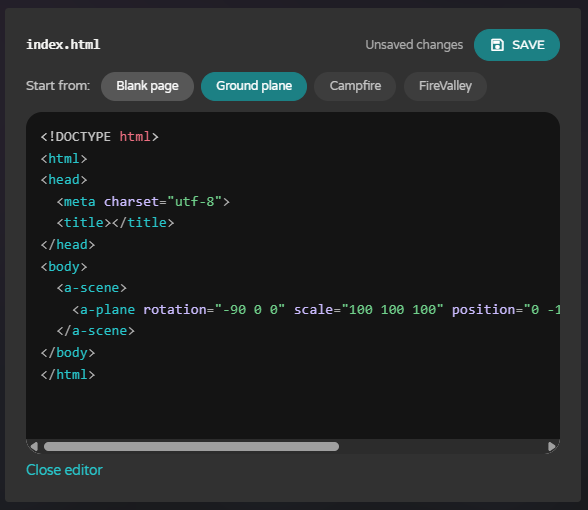588x510 pixels.
Task: Click the closing </a-scene> tag
Action: coord(96,331)
